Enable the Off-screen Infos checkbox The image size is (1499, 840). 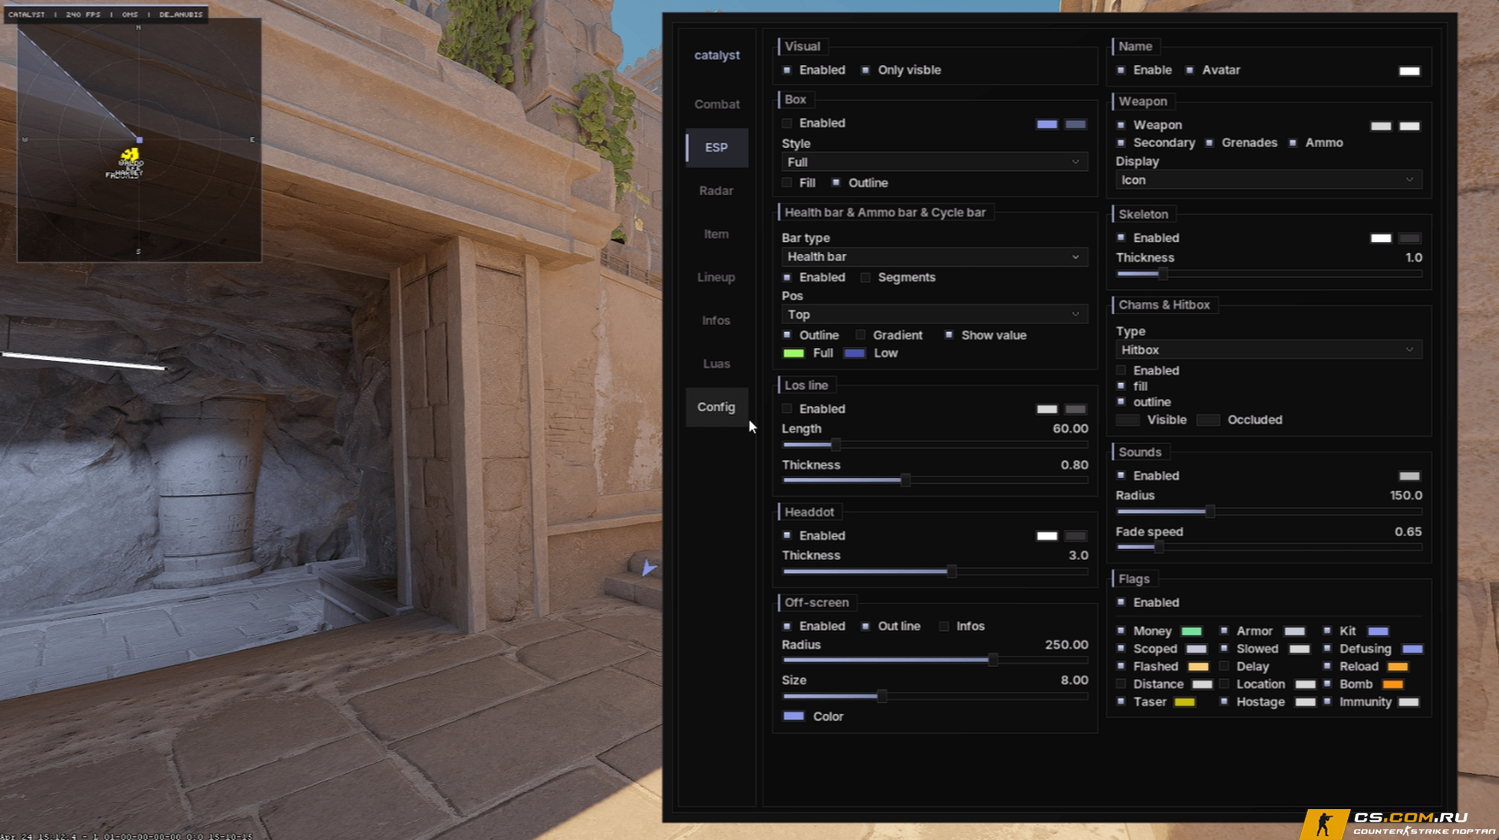943,626
